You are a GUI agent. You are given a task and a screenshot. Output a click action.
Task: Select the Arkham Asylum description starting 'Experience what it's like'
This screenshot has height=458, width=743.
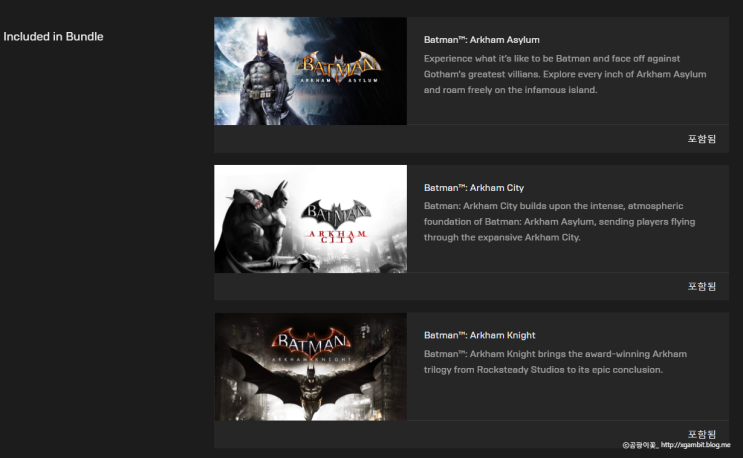565,74
